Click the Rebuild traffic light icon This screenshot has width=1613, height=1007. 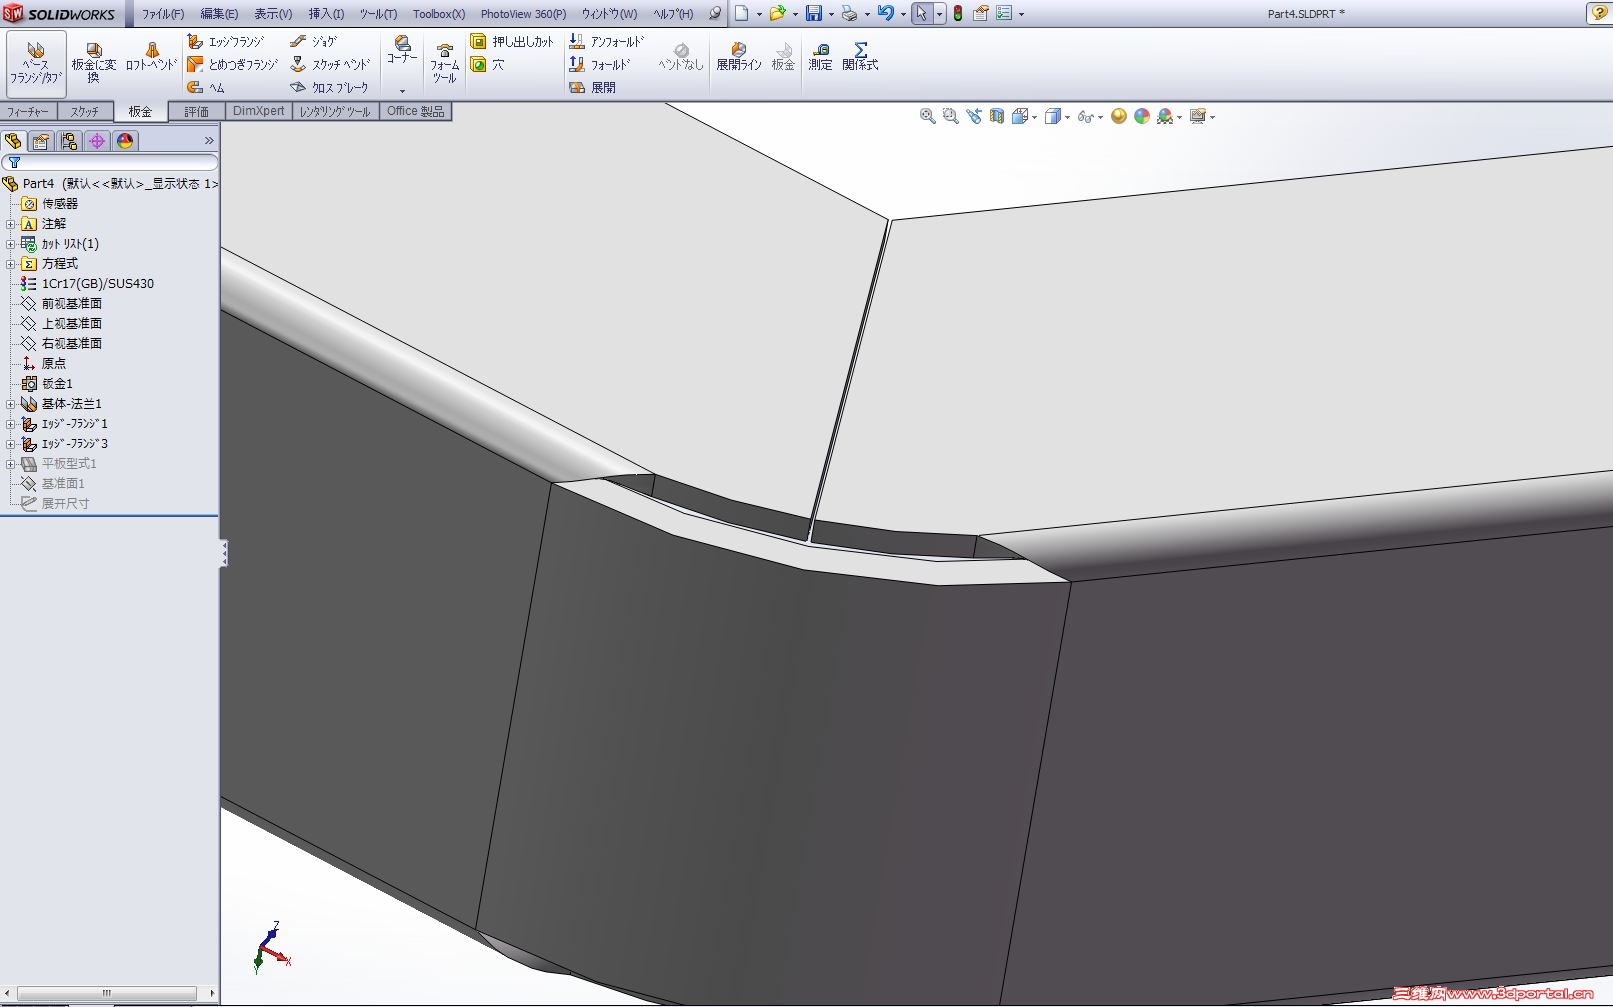click(957, 14)
